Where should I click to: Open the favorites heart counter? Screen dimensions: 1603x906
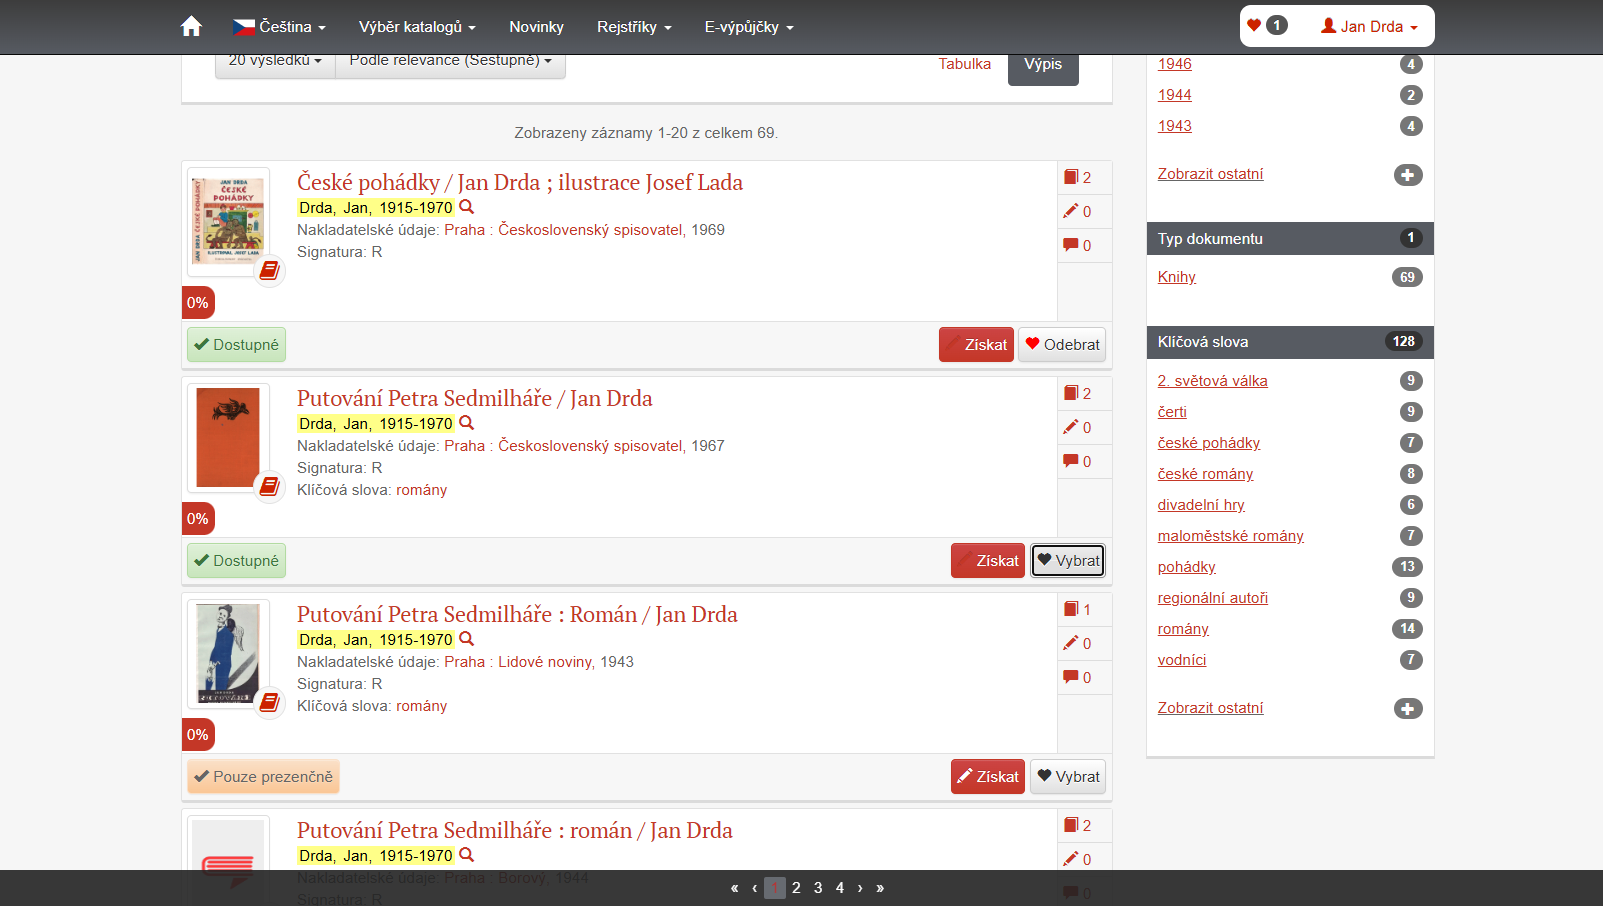click(1267, 26)
